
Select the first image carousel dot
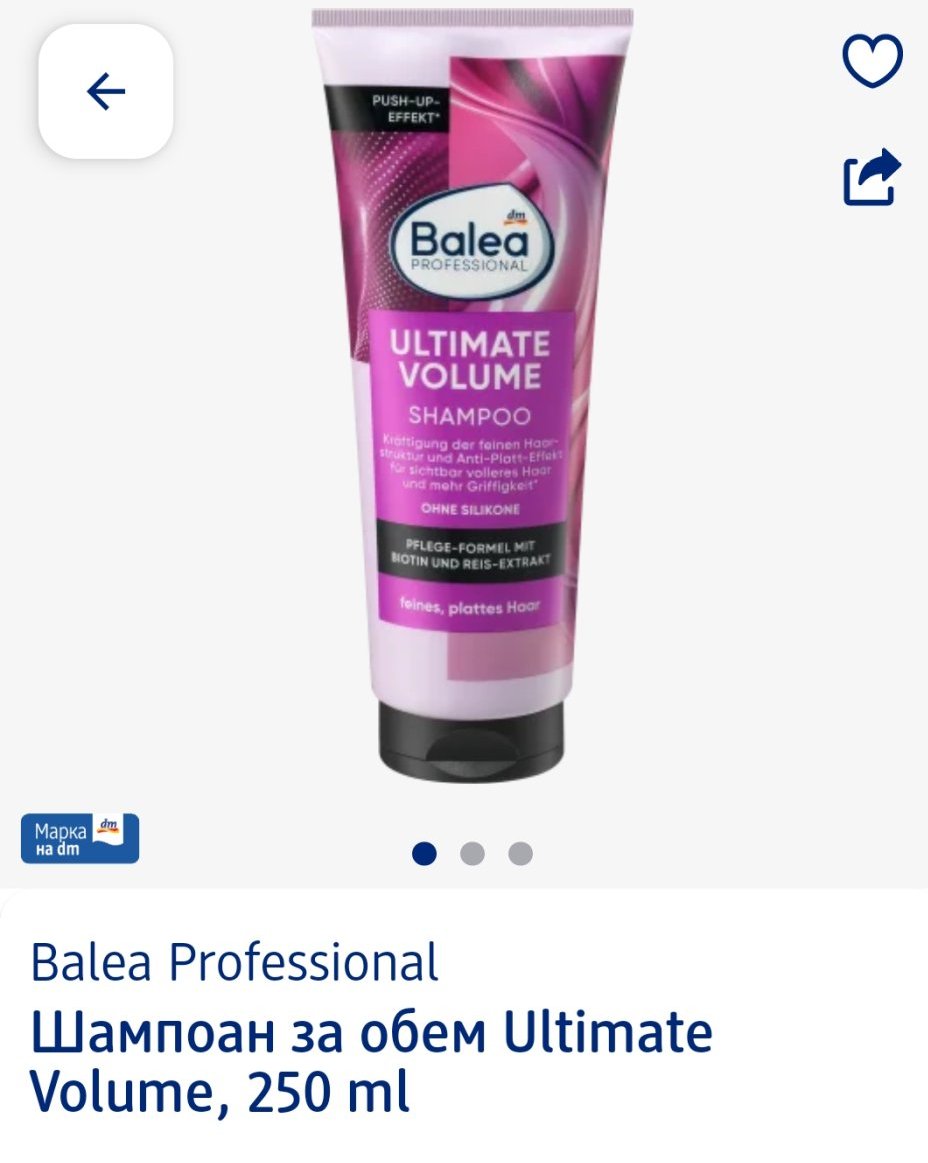click(424, 854)
